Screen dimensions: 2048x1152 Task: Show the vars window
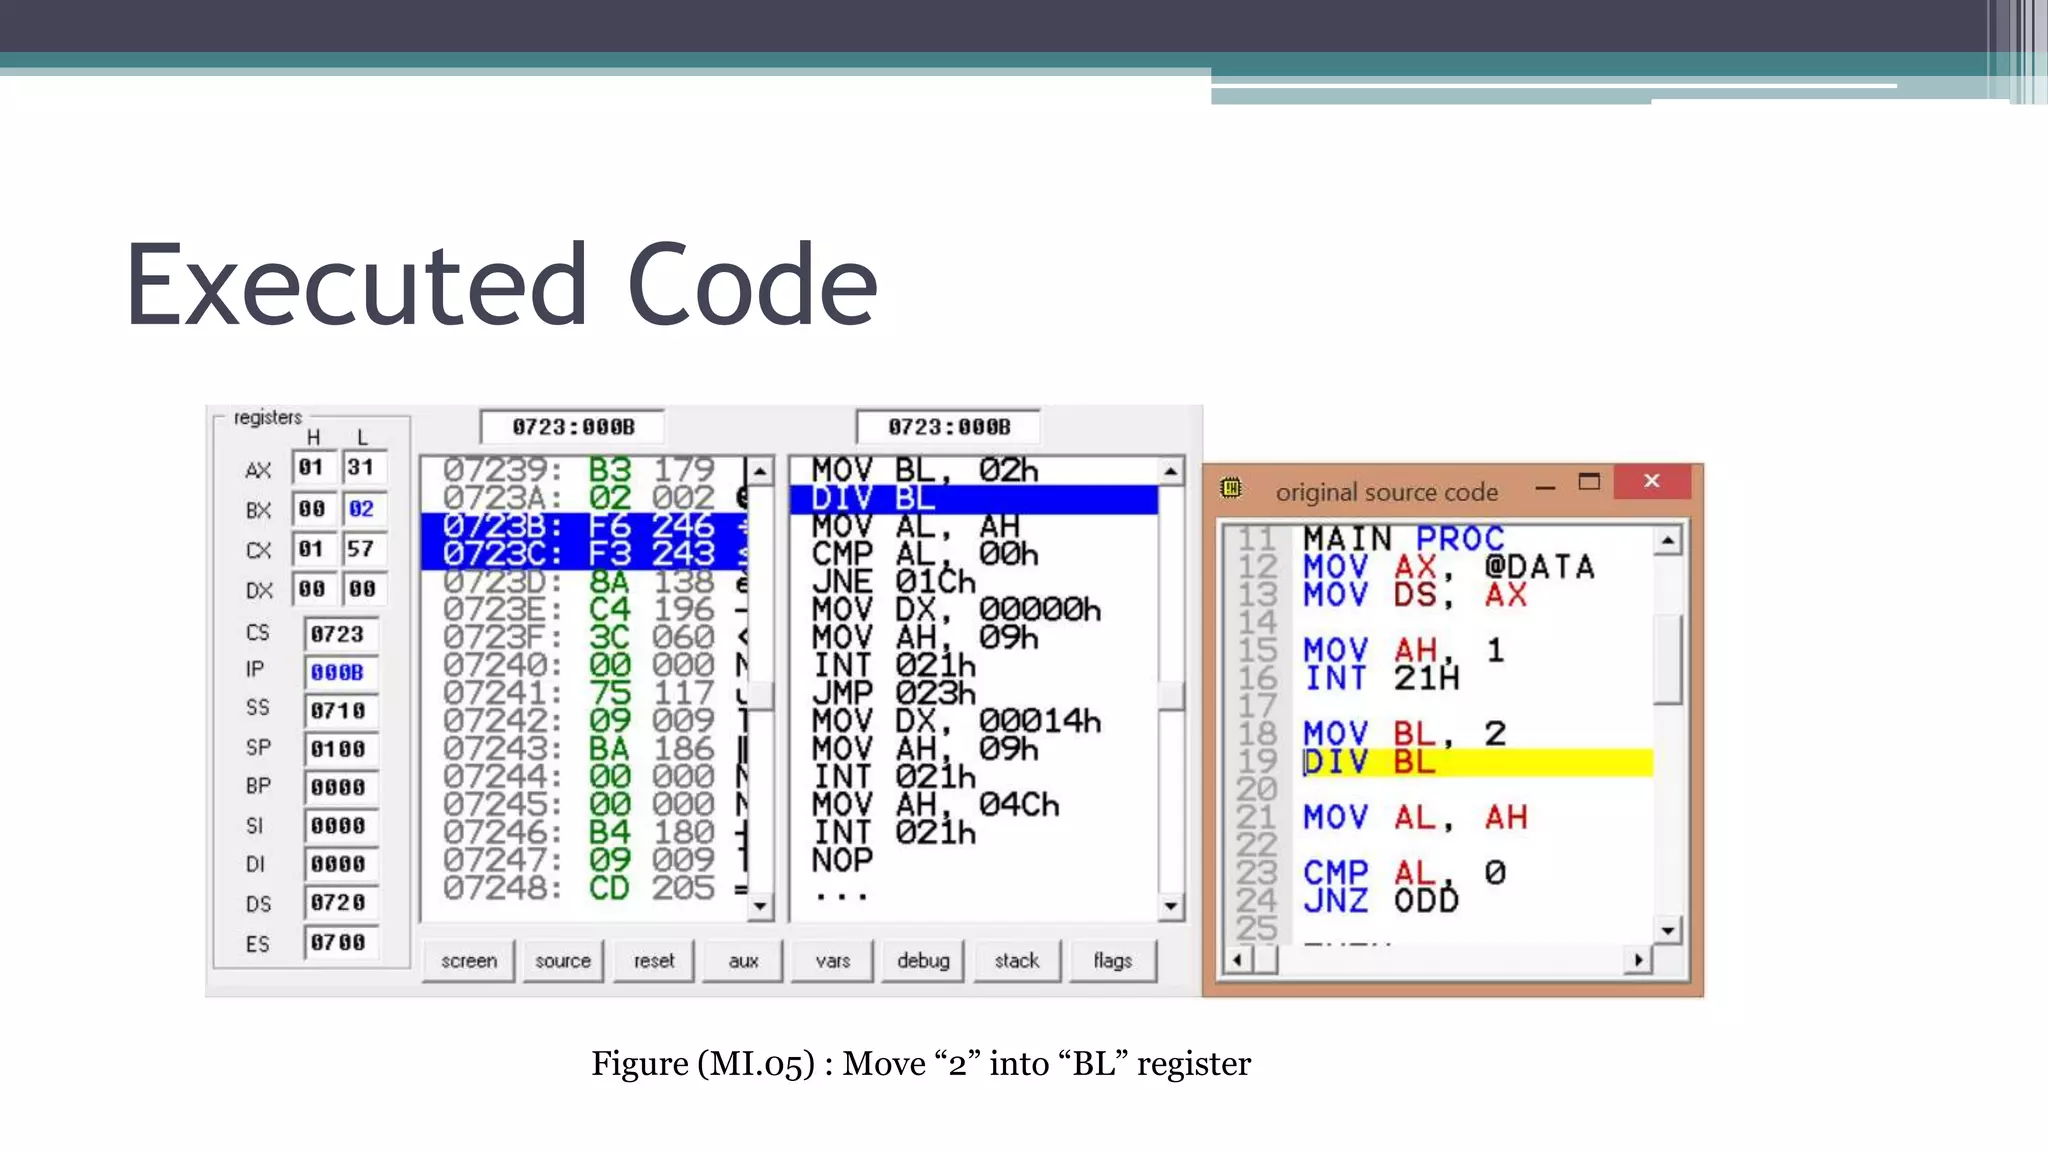tap(832, 960)
